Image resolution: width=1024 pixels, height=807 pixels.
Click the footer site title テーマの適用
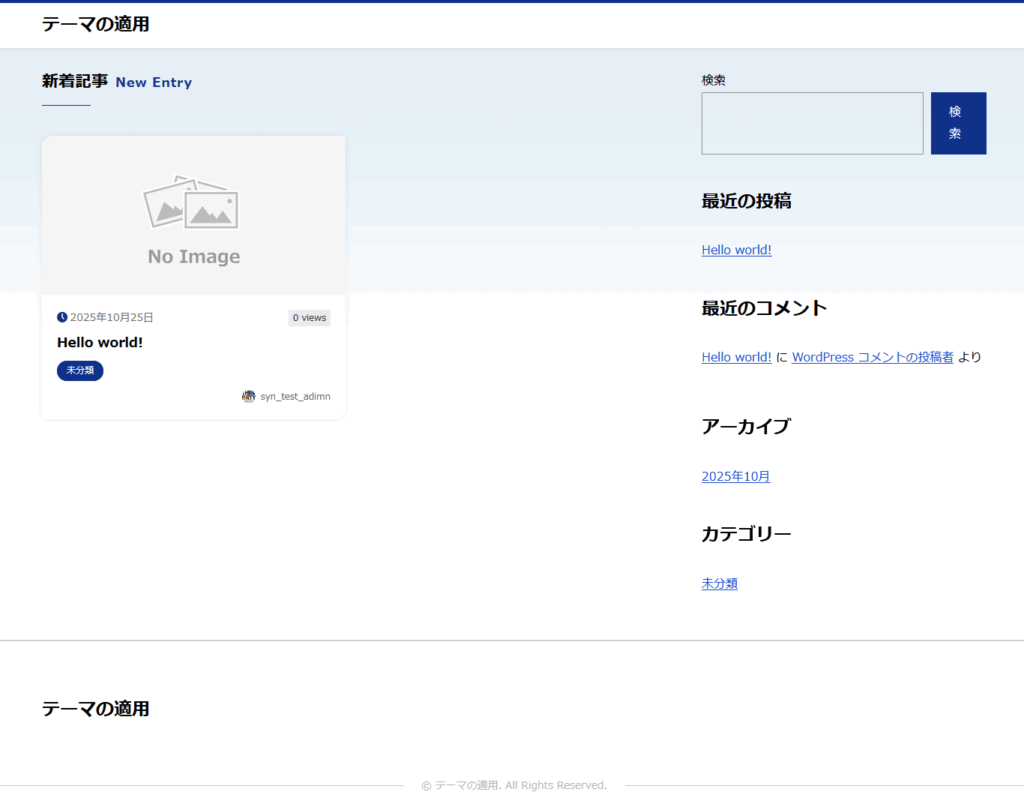pos(95,709)
